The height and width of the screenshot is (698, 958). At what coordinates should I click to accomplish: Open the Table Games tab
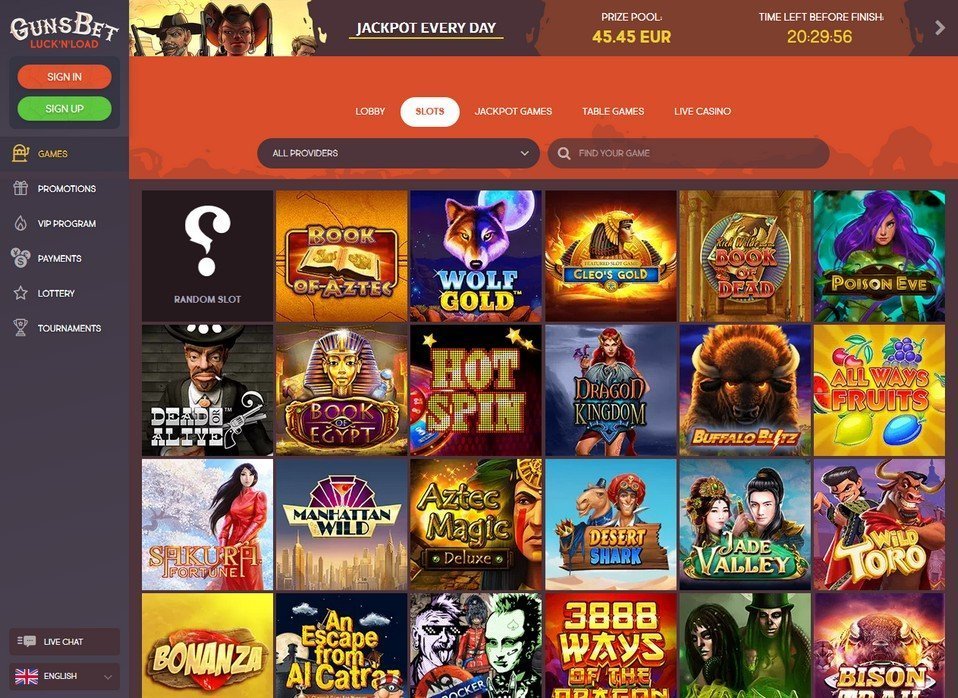point(613,111)
